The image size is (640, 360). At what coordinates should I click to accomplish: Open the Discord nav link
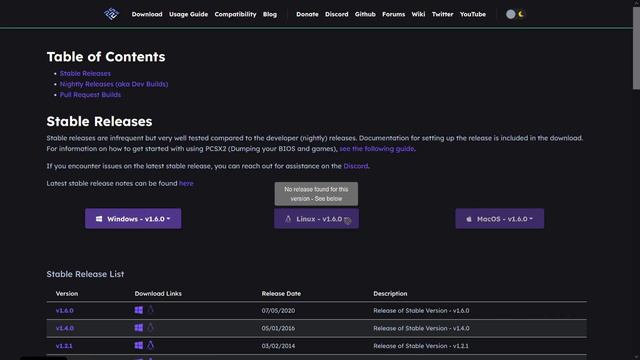click(x=337, y=14)
